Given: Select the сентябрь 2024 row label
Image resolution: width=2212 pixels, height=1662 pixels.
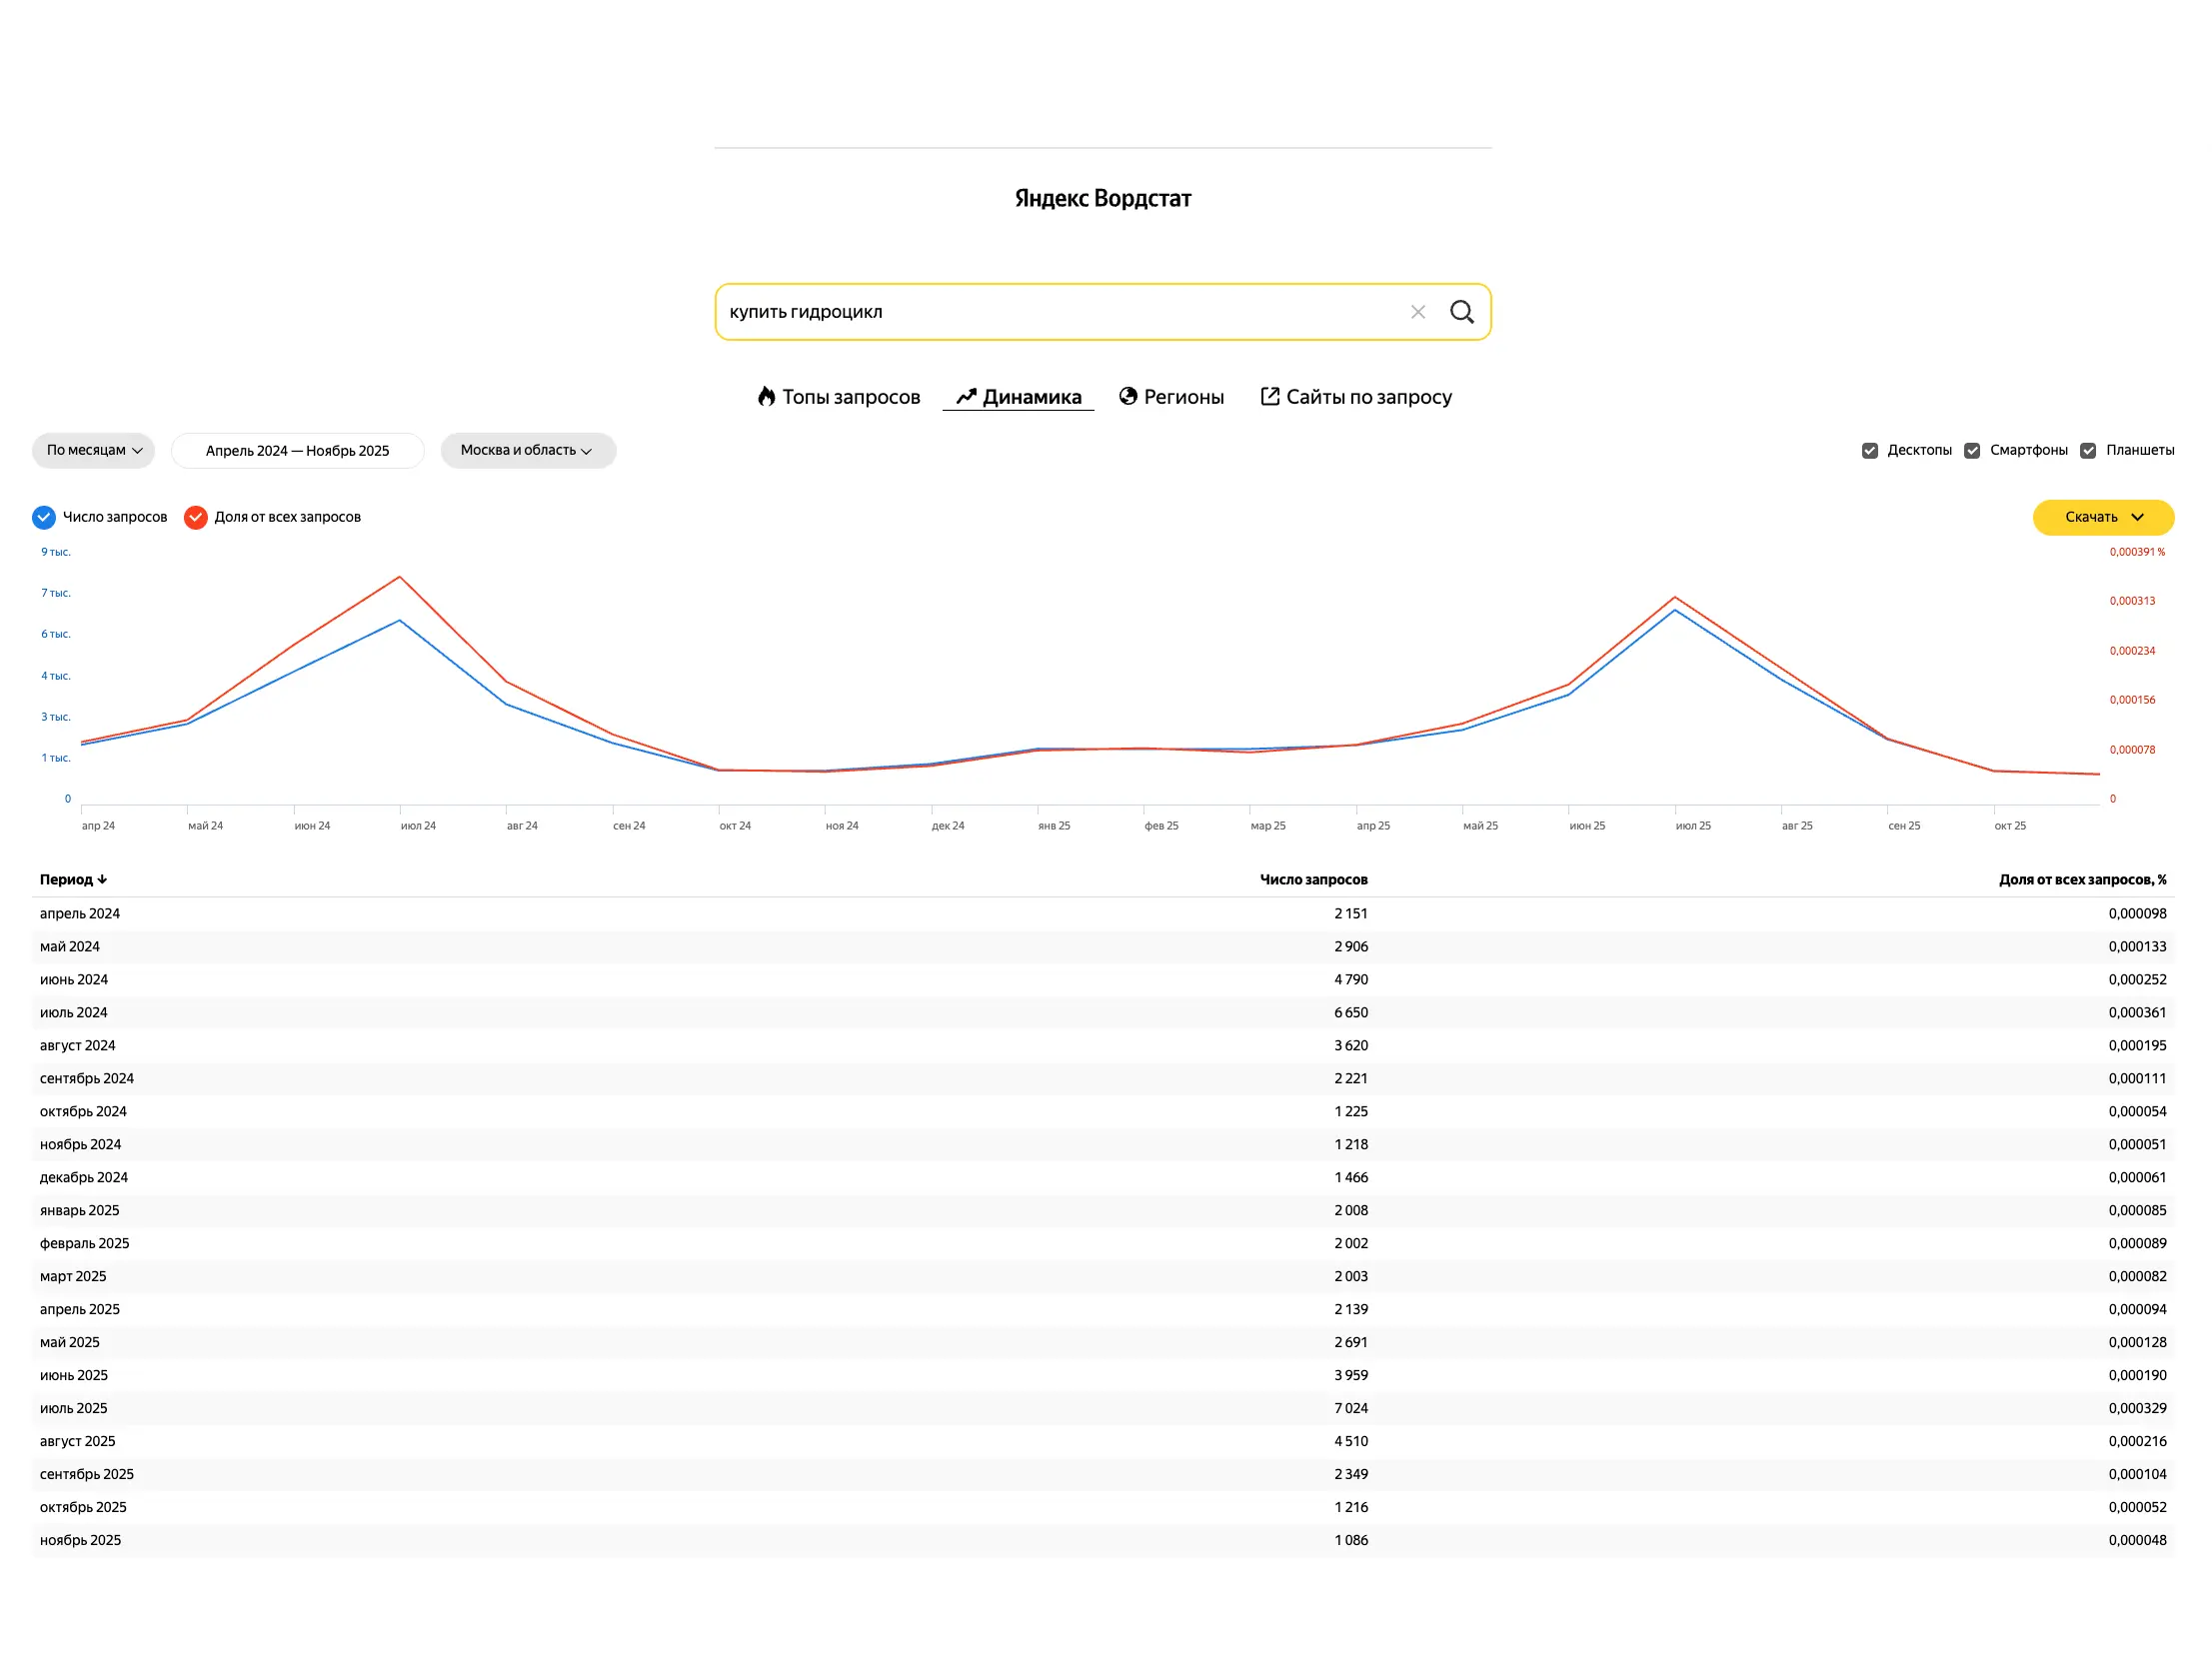Looking at the screenshot, I should pos(87,1079).
